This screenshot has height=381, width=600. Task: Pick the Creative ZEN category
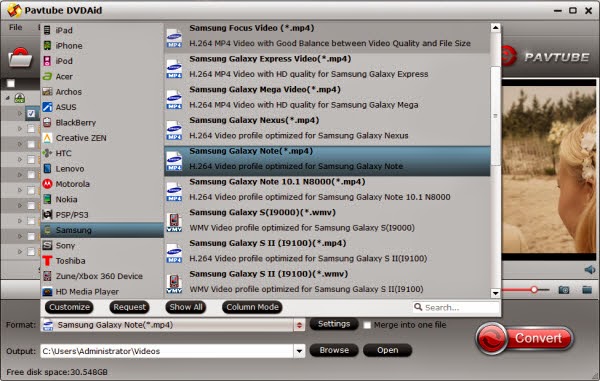[x=102, y=138]
